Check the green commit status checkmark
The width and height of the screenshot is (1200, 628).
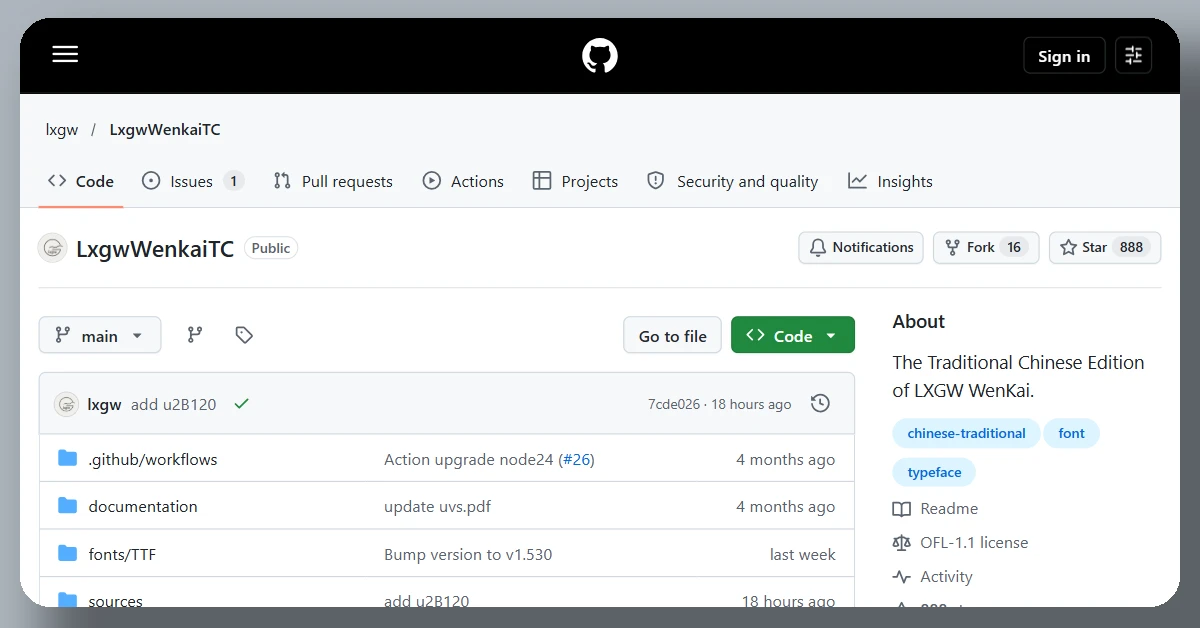click(241, 404)
